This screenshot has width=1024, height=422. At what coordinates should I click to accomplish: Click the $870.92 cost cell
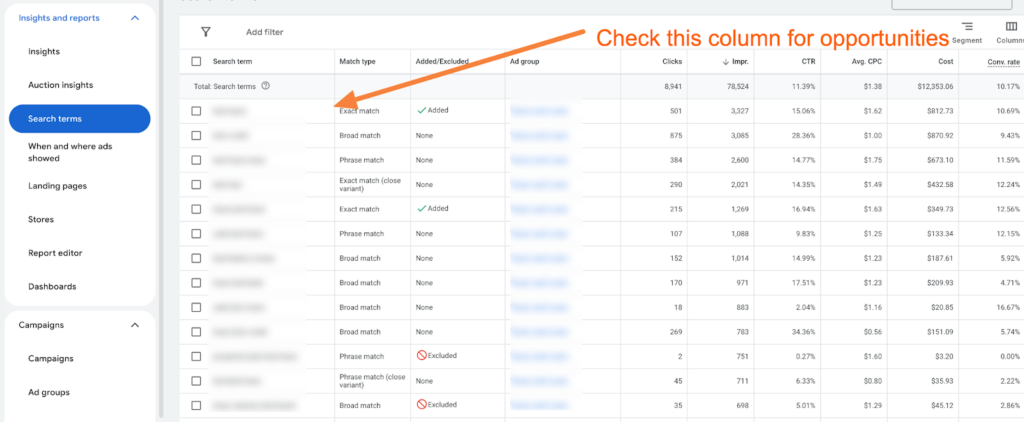[940, 135]
